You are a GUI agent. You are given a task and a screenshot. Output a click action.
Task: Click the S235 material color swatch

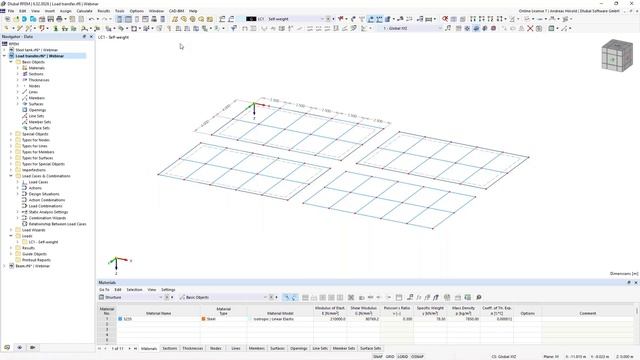(x=120, y=319)
